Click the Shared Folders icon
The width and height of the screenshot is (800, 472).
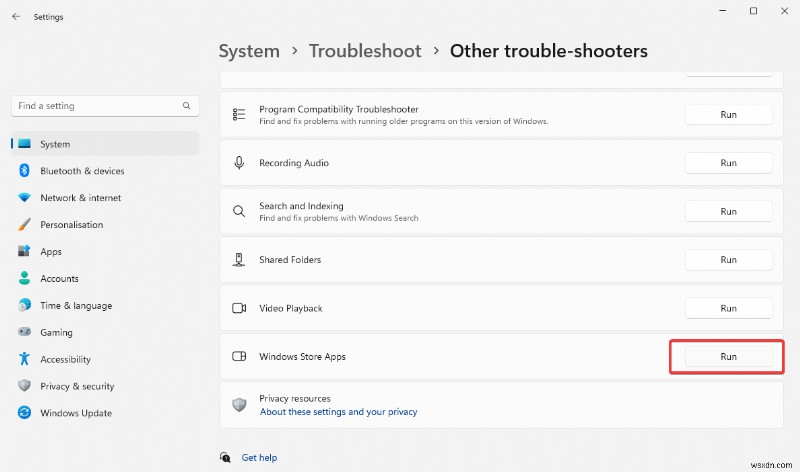click(x=239, y=260)
